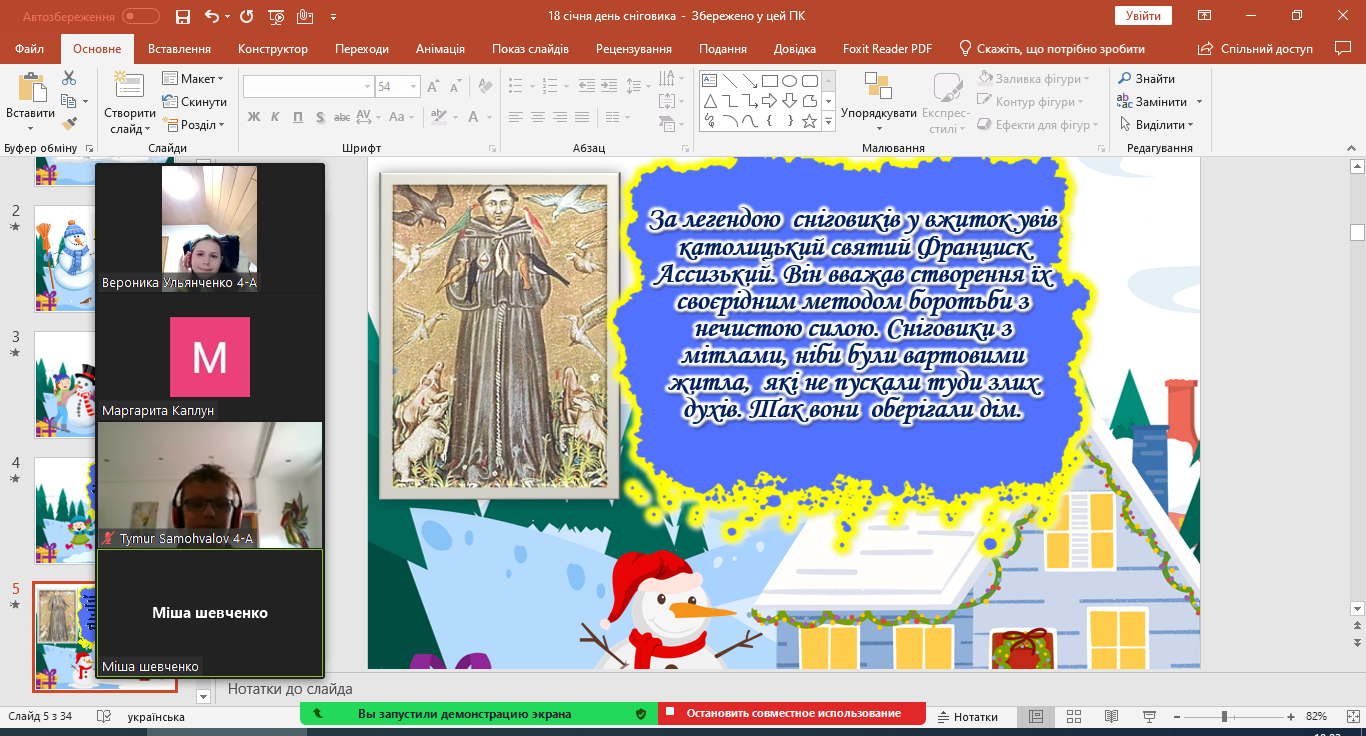Undo the last action
This screenshot has width=1366, height=736.
pos(211,16)
